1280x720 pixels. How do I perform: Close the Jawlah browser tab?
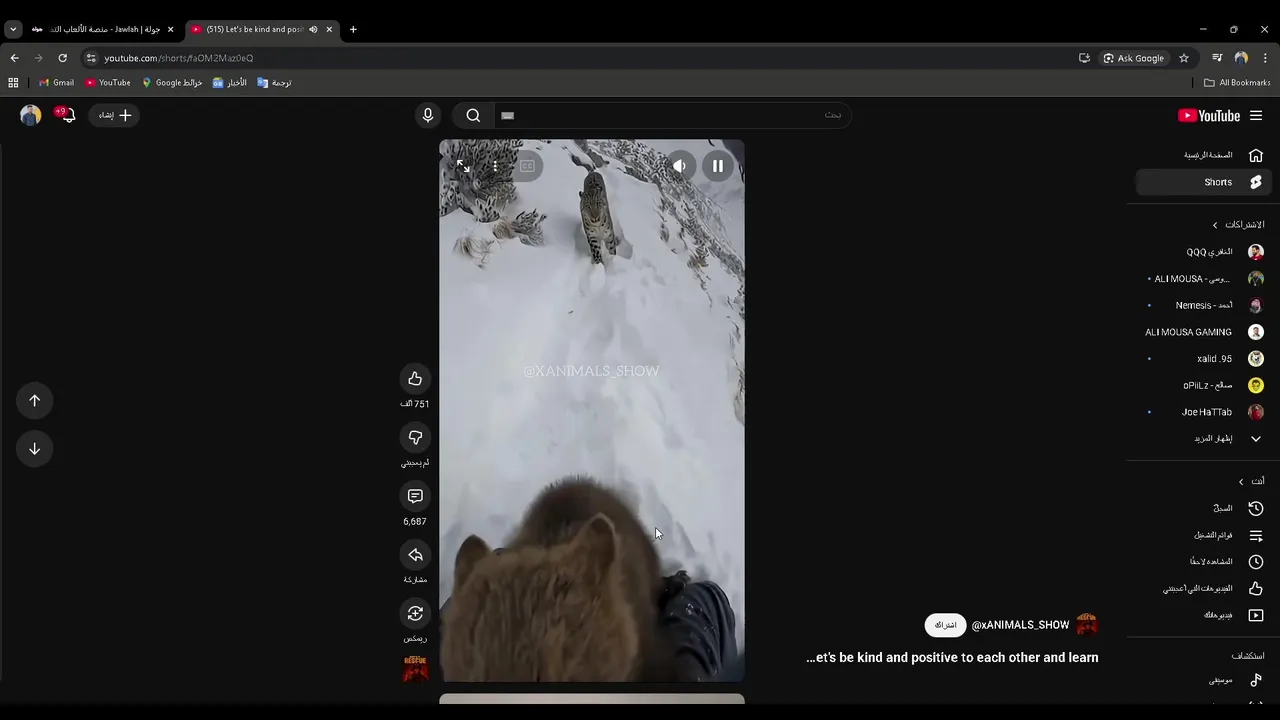[170, 29]
